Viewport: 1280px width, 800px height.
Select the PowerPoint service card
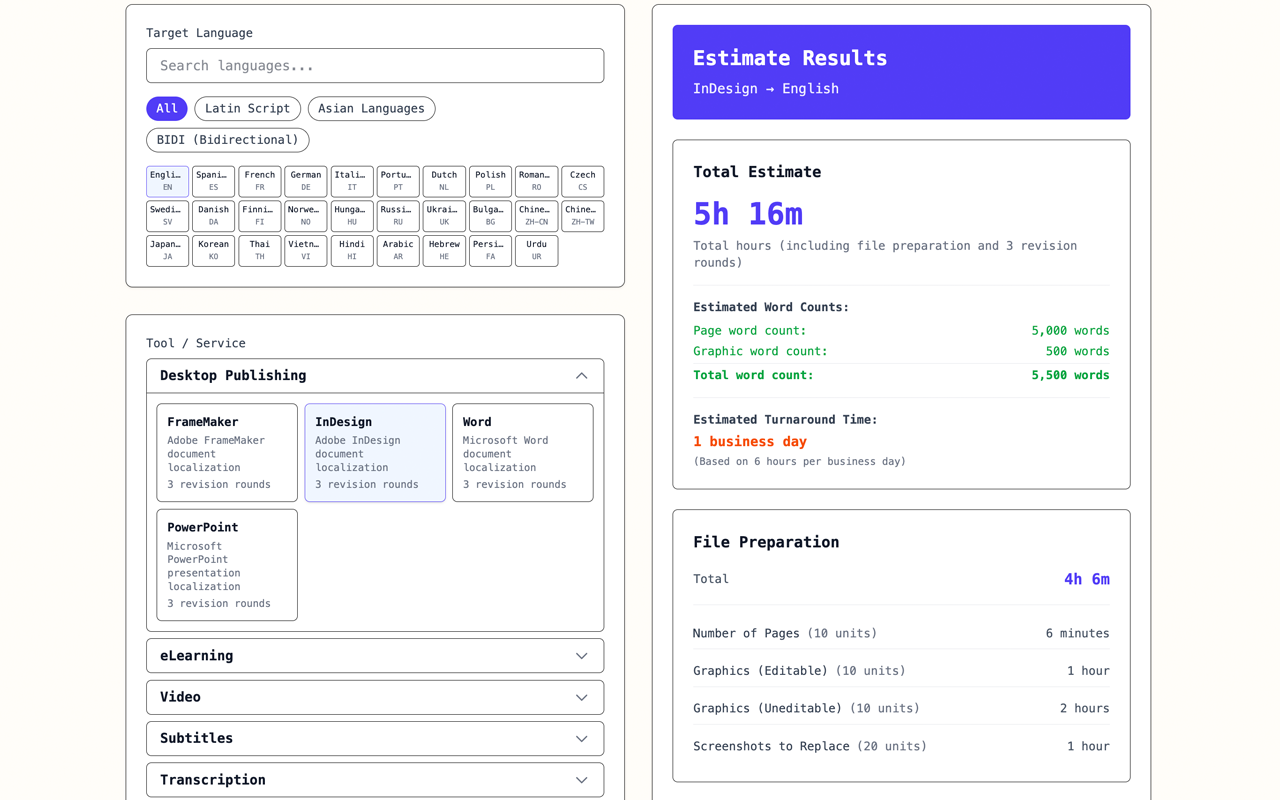(227, 564)
